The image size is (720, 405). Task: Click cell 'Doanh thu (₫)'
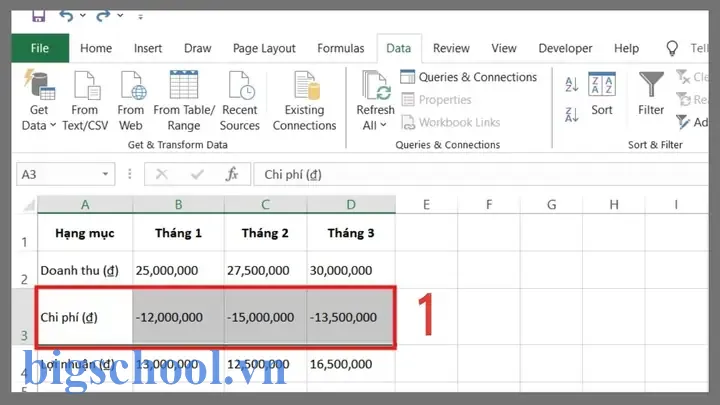pyautogui.click(x=85, y=270)
